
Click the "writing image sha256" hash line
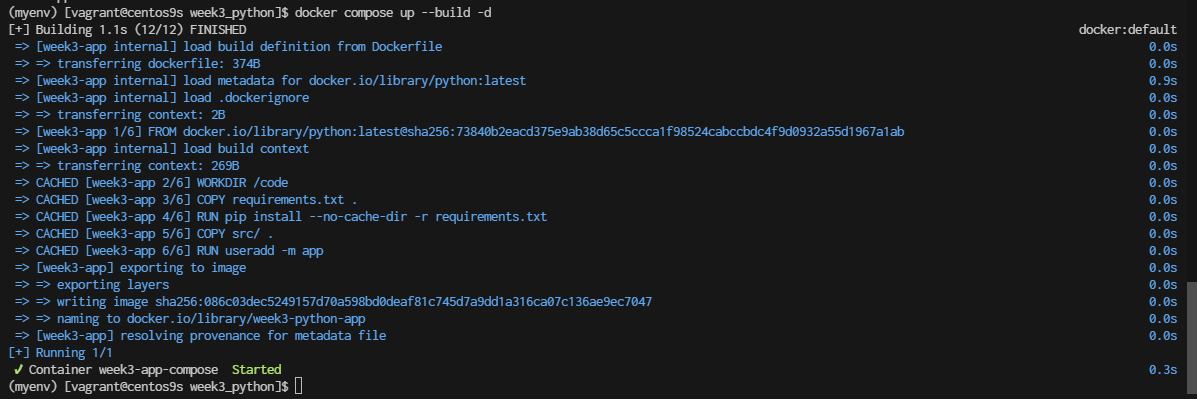point(334,302)
